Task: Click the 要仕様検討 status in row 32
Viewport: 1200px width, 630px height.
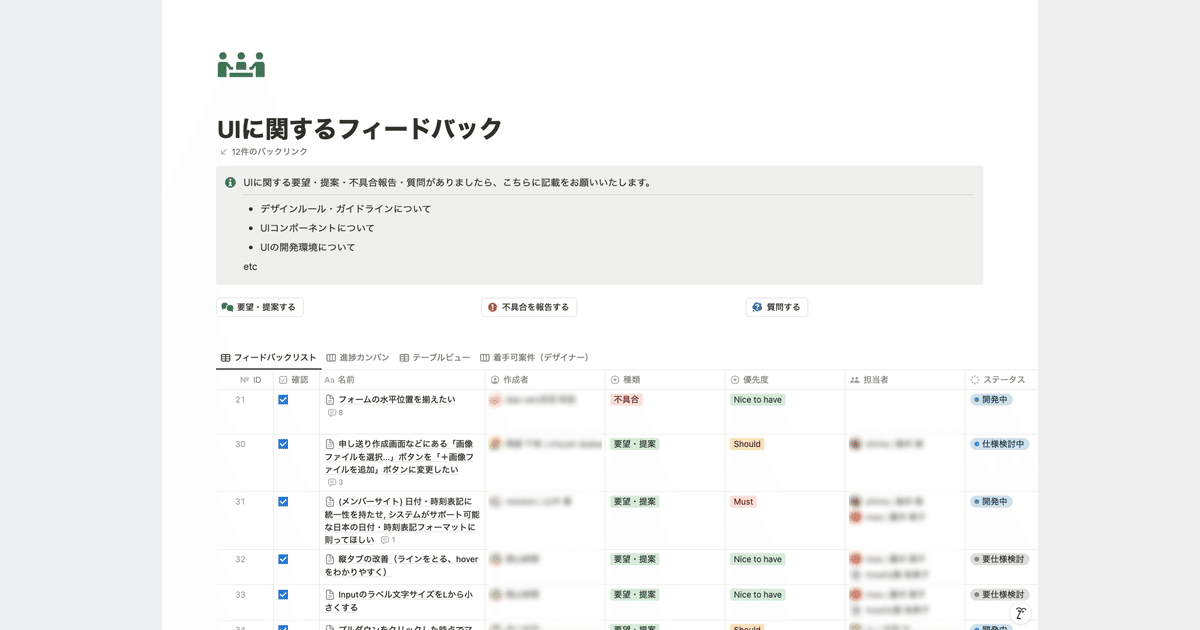Action: pos(999,560)
